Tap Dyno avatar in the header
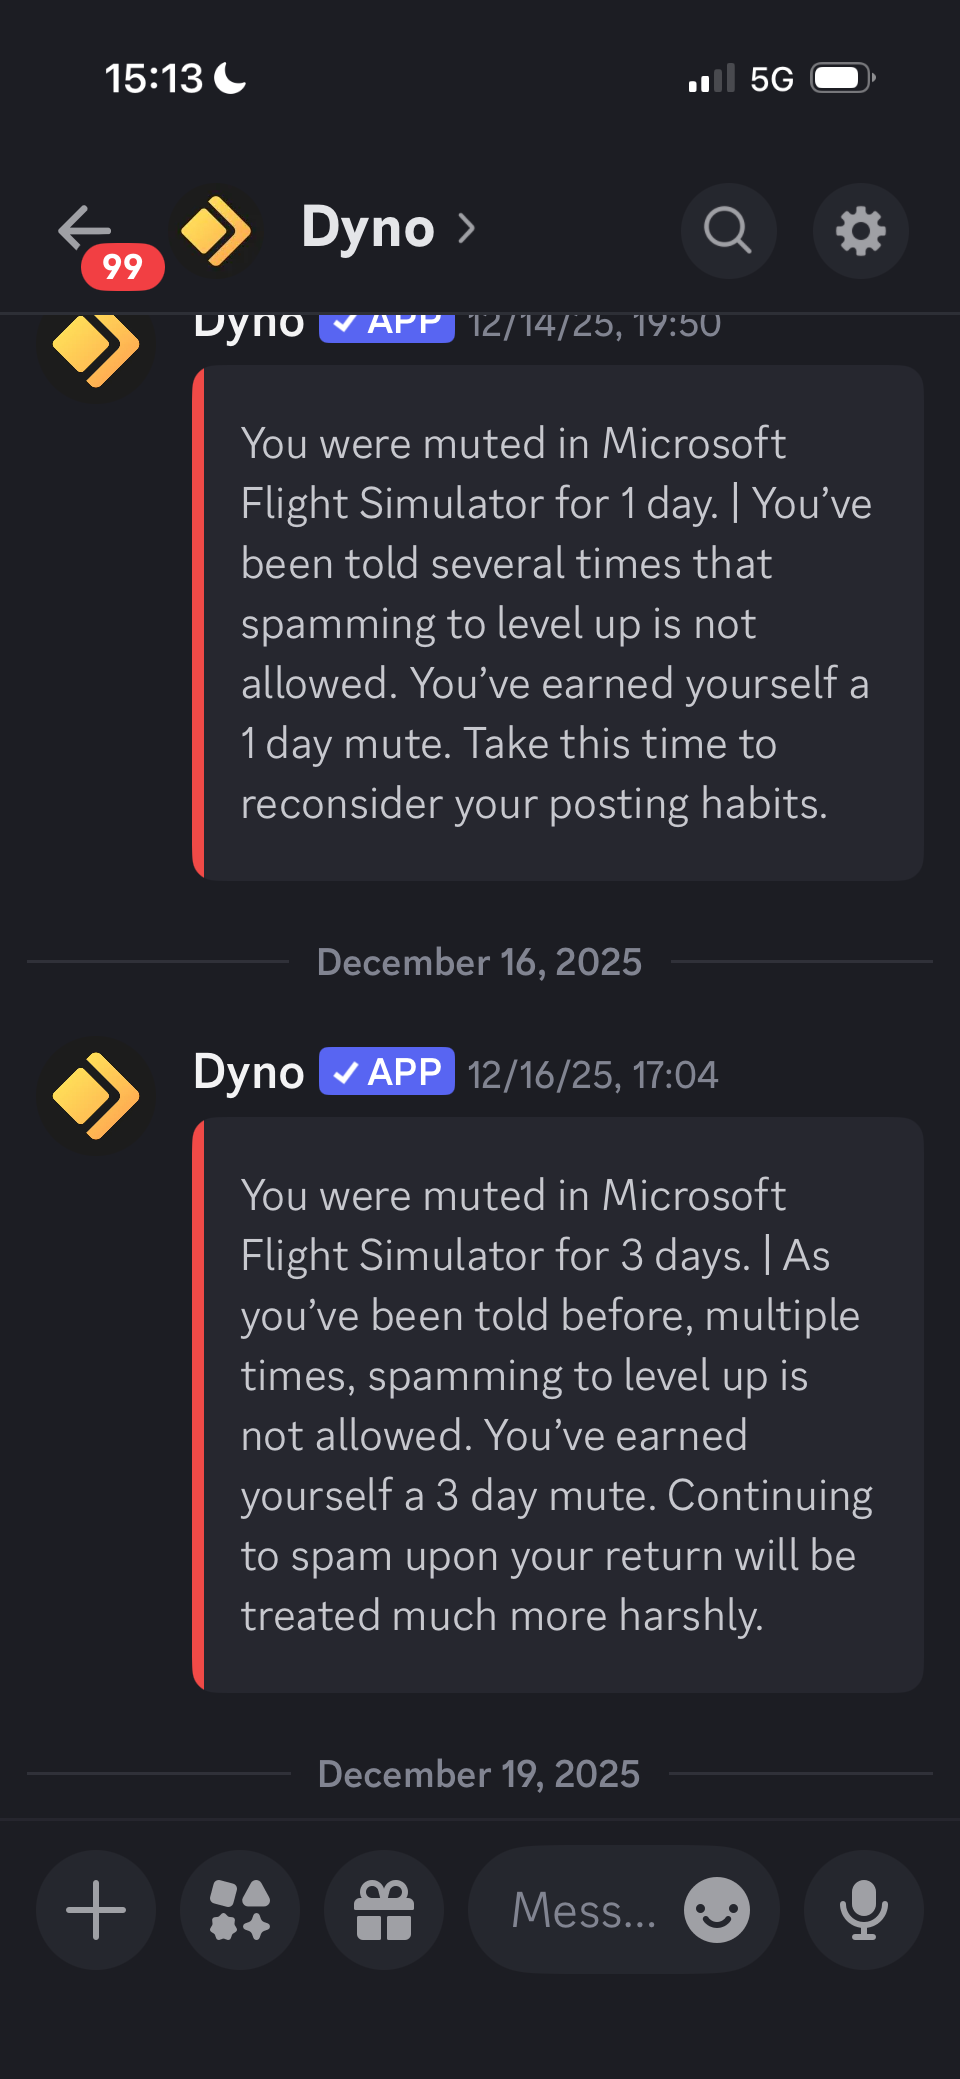The height and width of the screenshot is (2079, 960). tap(215, 231)
